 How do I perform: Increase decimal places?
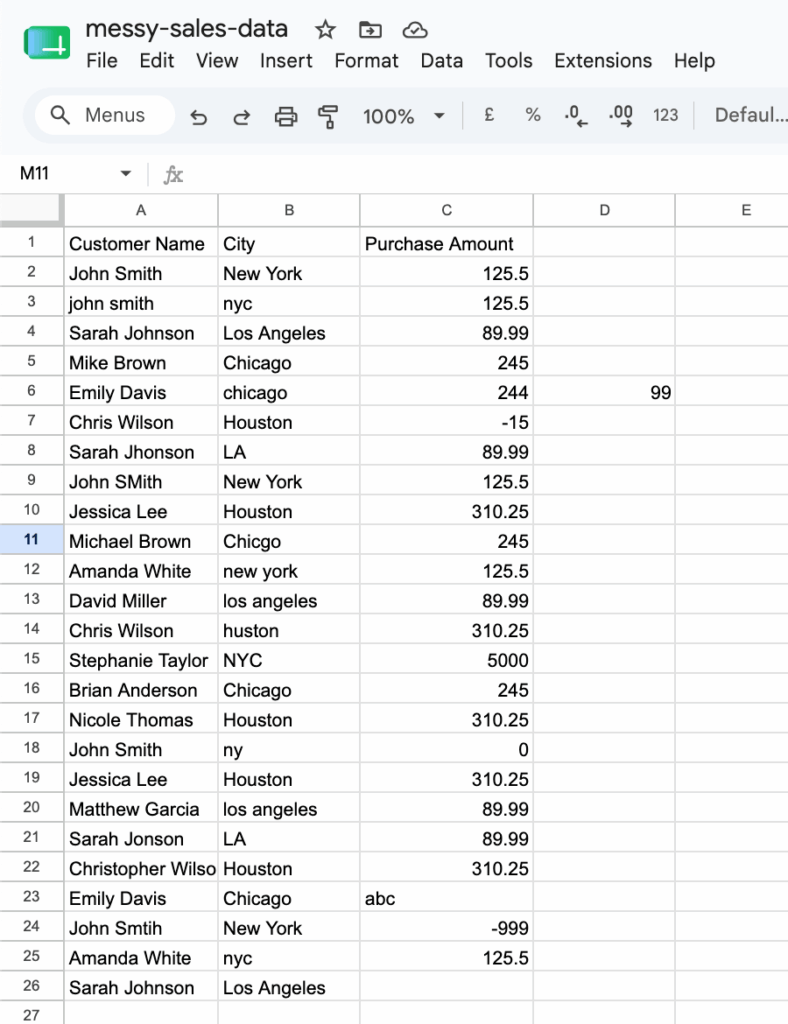pyautogui.click(x=621, y=116)
